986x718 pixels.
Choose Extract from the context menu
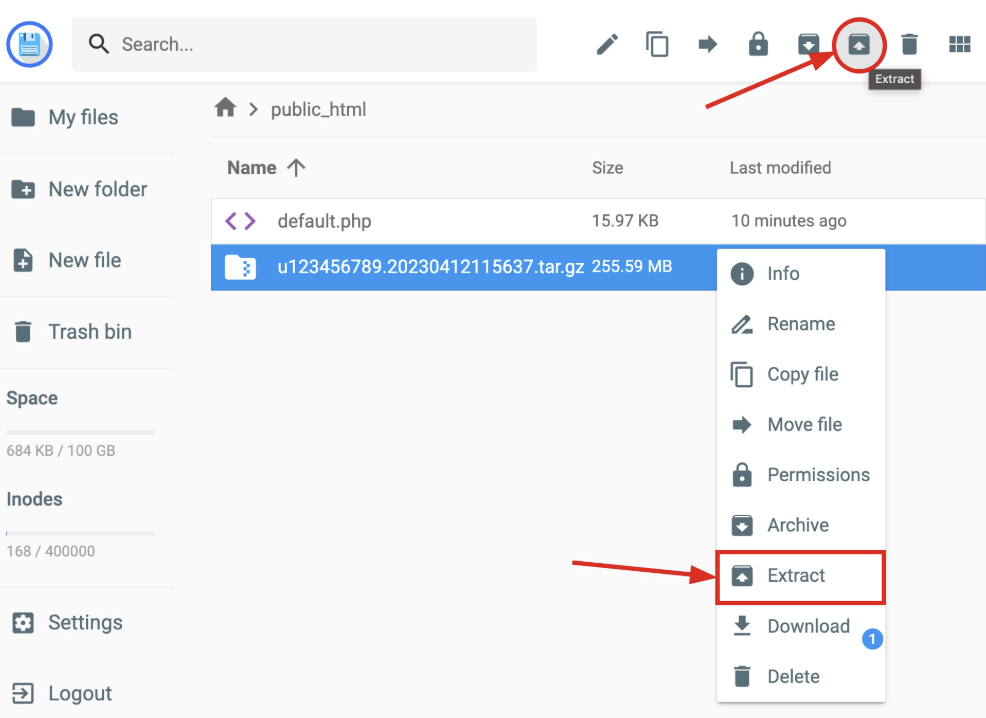tap(800, 577)
